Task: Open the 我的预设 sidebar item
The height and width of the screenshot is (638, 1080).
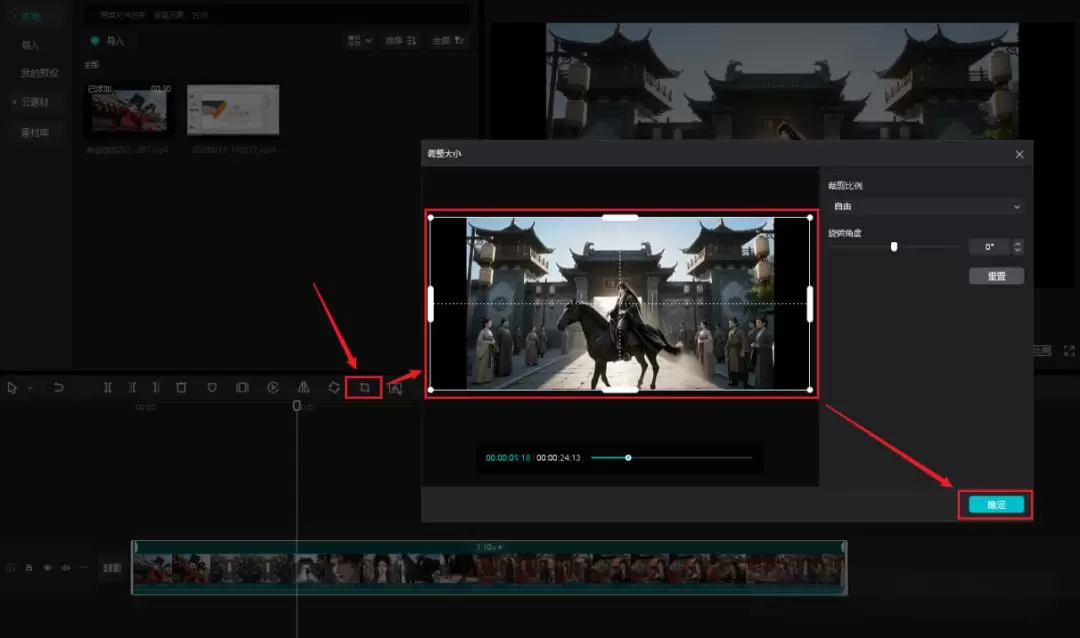Action: tap(39, 73)
